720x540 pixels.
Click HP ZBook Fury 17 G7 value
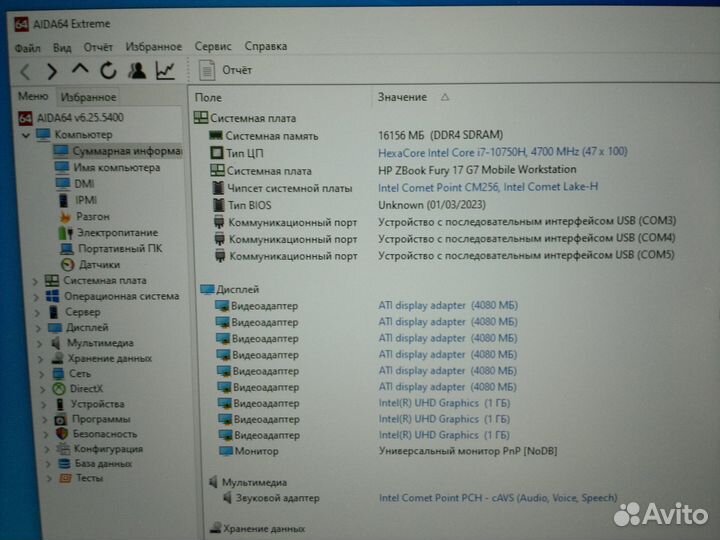point(477,169)
